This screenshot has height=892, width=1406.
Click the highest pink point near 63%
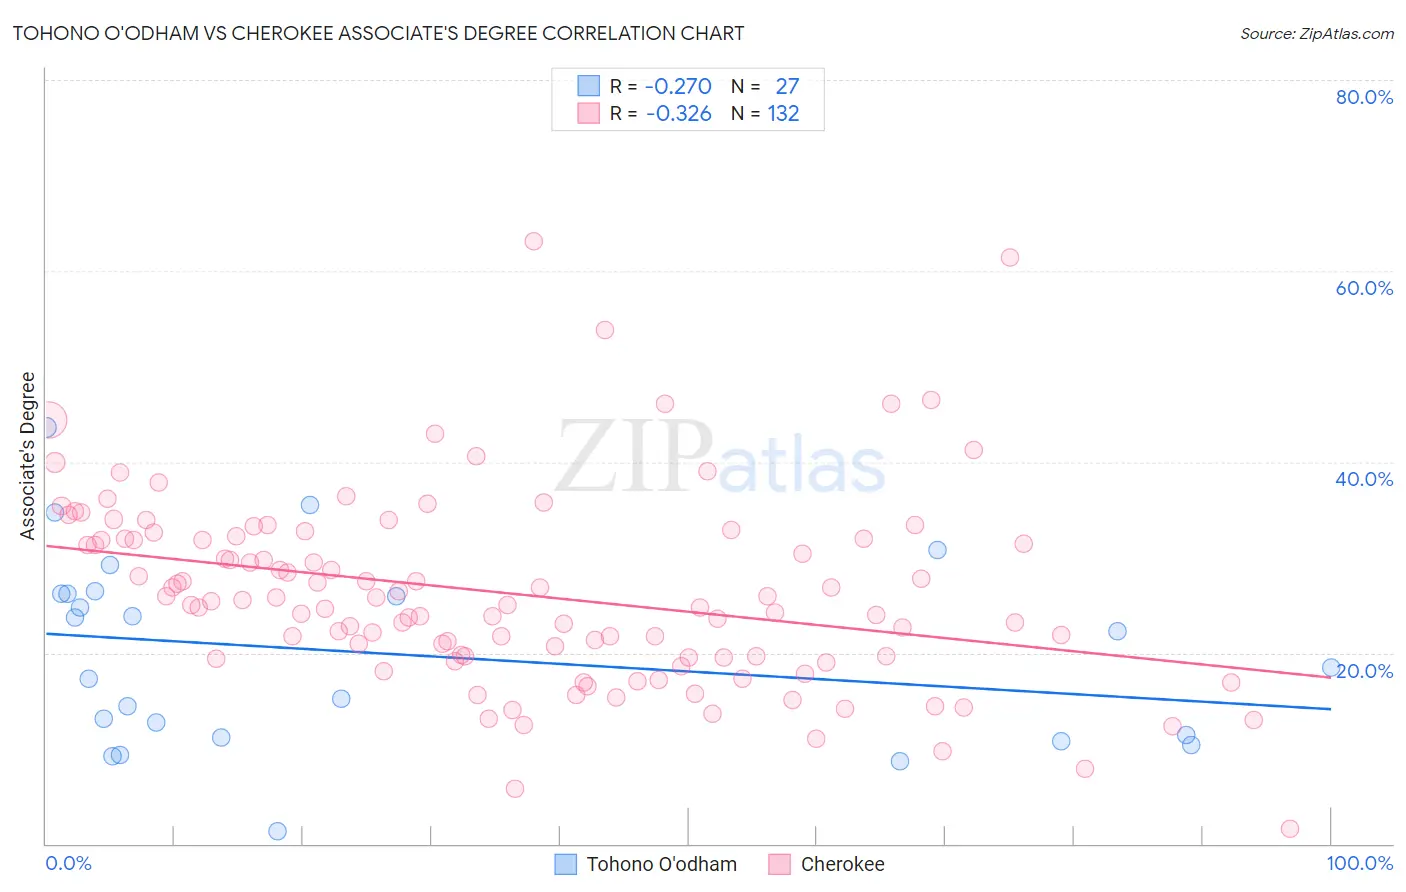click(x=533, y=241)
